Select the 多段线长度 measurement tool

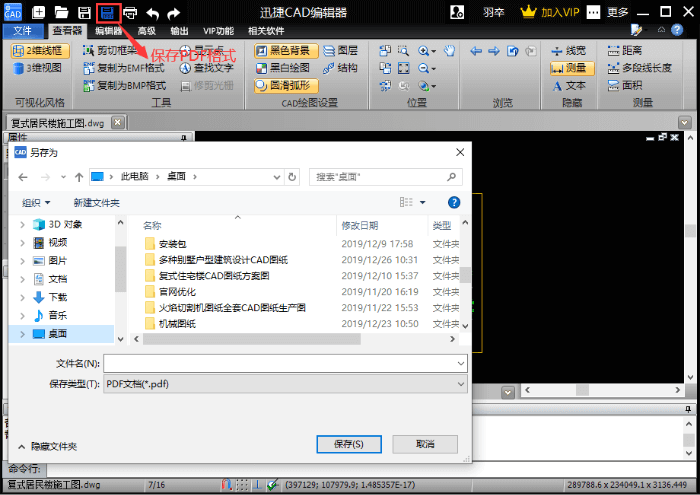[x=639, y=68]
